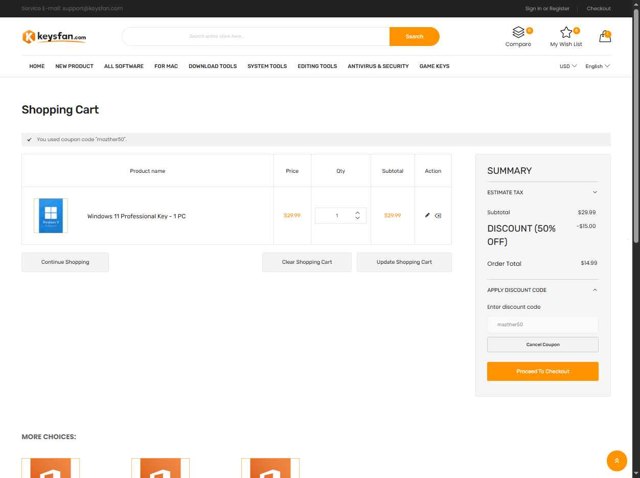The width and height of the screenshot is (640, 478).
Task: Click the Cancel Coupon button
Action: [542, 345]
